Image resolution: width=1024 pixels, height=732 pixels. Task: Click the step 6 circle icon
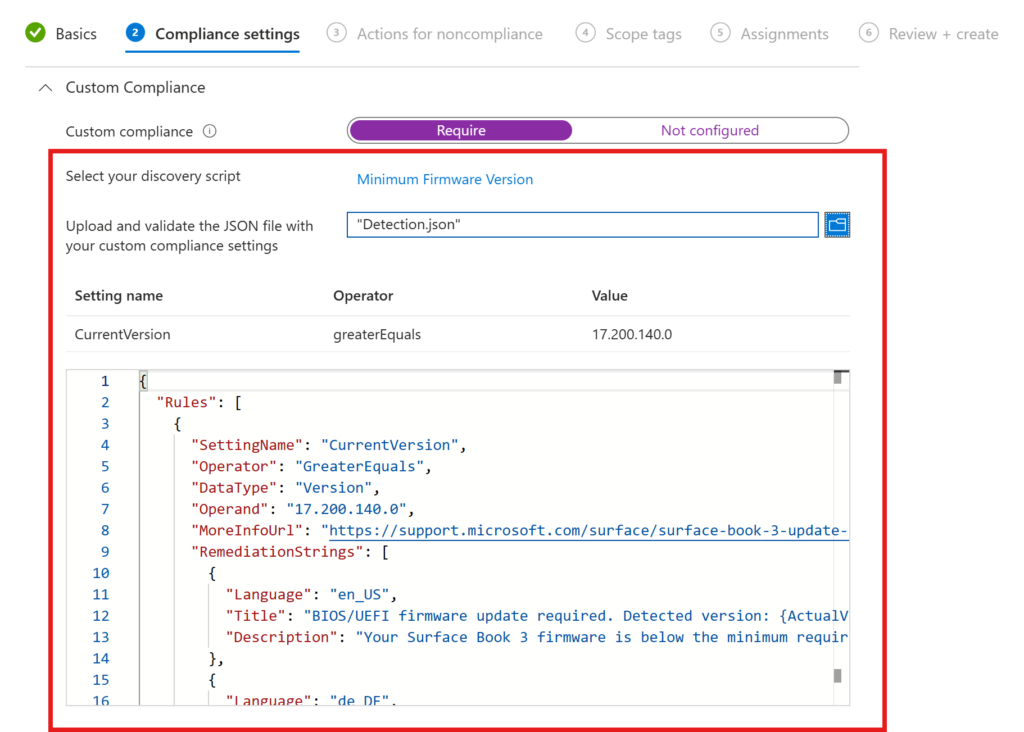click(x=869, y=33)
